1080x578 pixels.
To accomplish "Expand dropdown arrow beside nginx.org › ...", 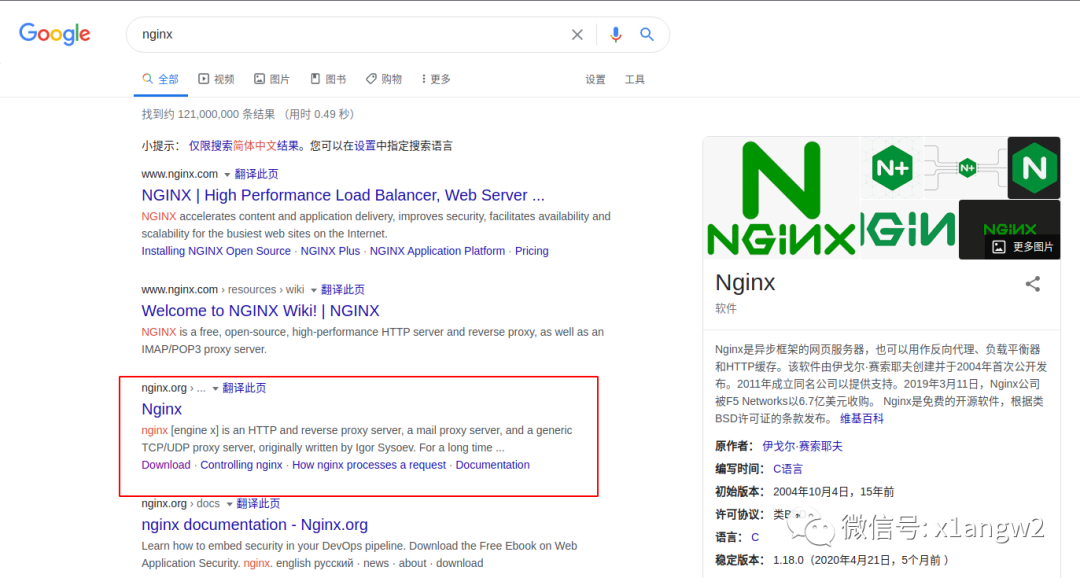I will point(215,389).
